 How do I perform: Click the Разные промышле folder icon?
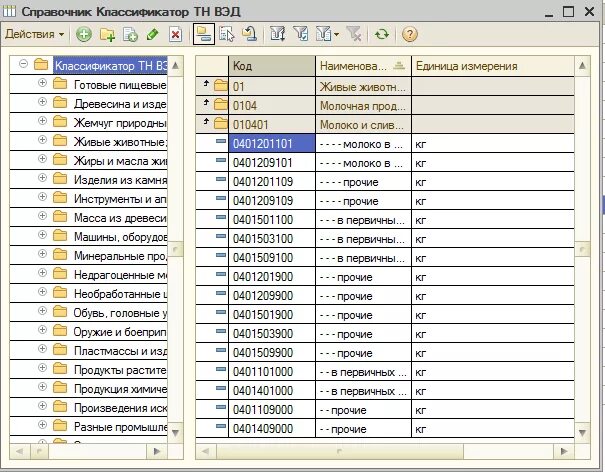pos(60,426)
